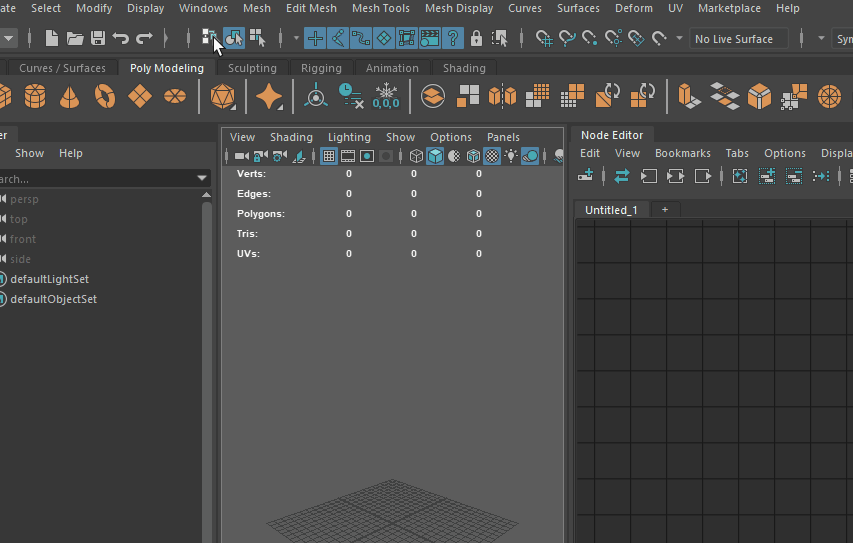The height and width of the screenshot is (543, 853).
Task: Click the snowflake Freeze Transformations icon
Action: [x=386, y=97]
